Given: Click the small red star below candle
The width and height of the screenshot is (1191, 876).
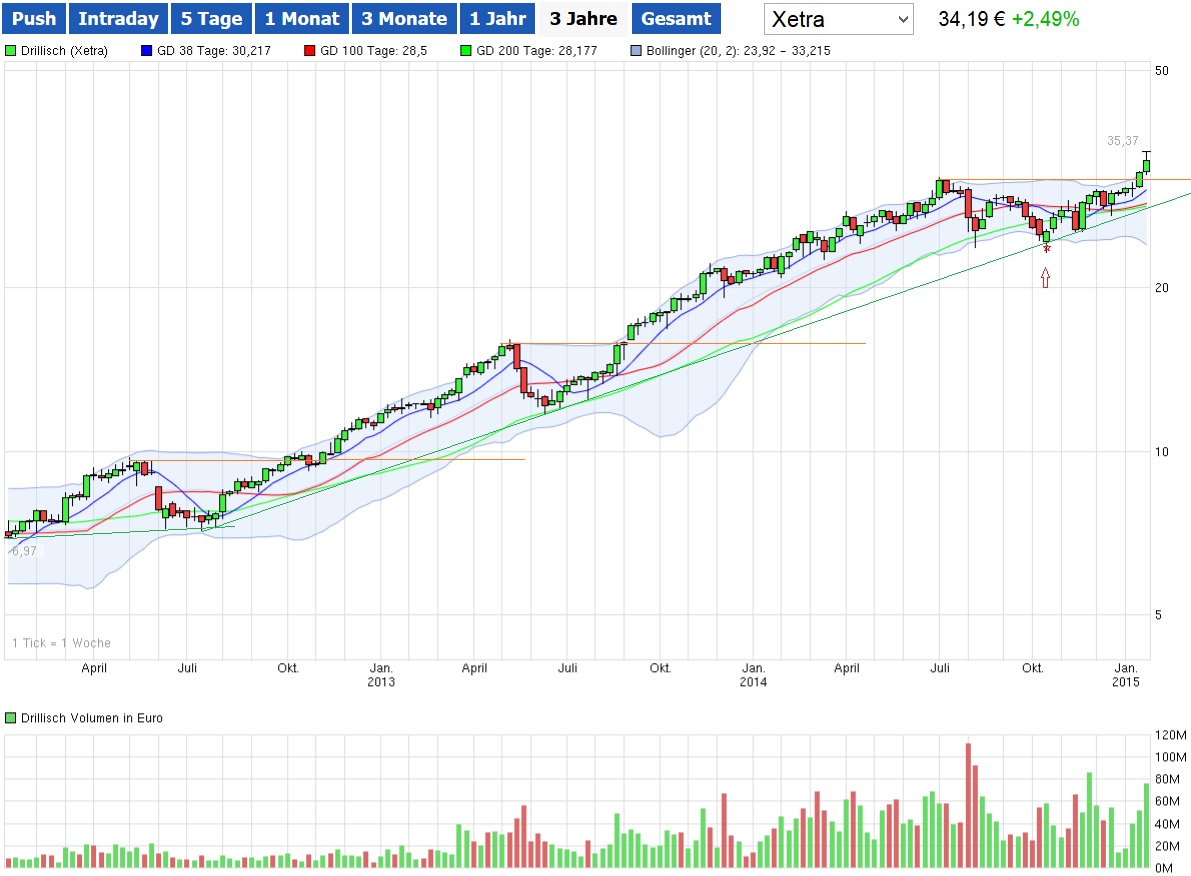Looking at the screenshot, I should 1046,248.
